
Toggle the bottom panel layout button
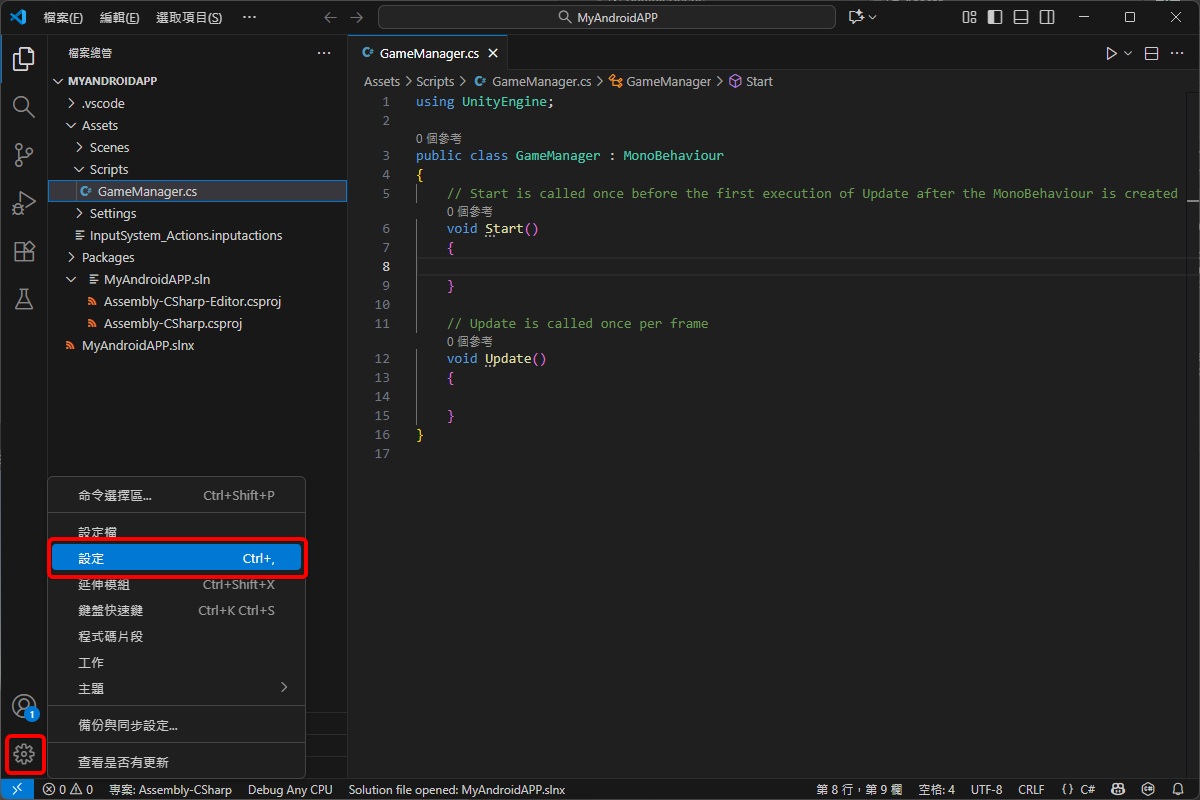tap(1021, 17)
